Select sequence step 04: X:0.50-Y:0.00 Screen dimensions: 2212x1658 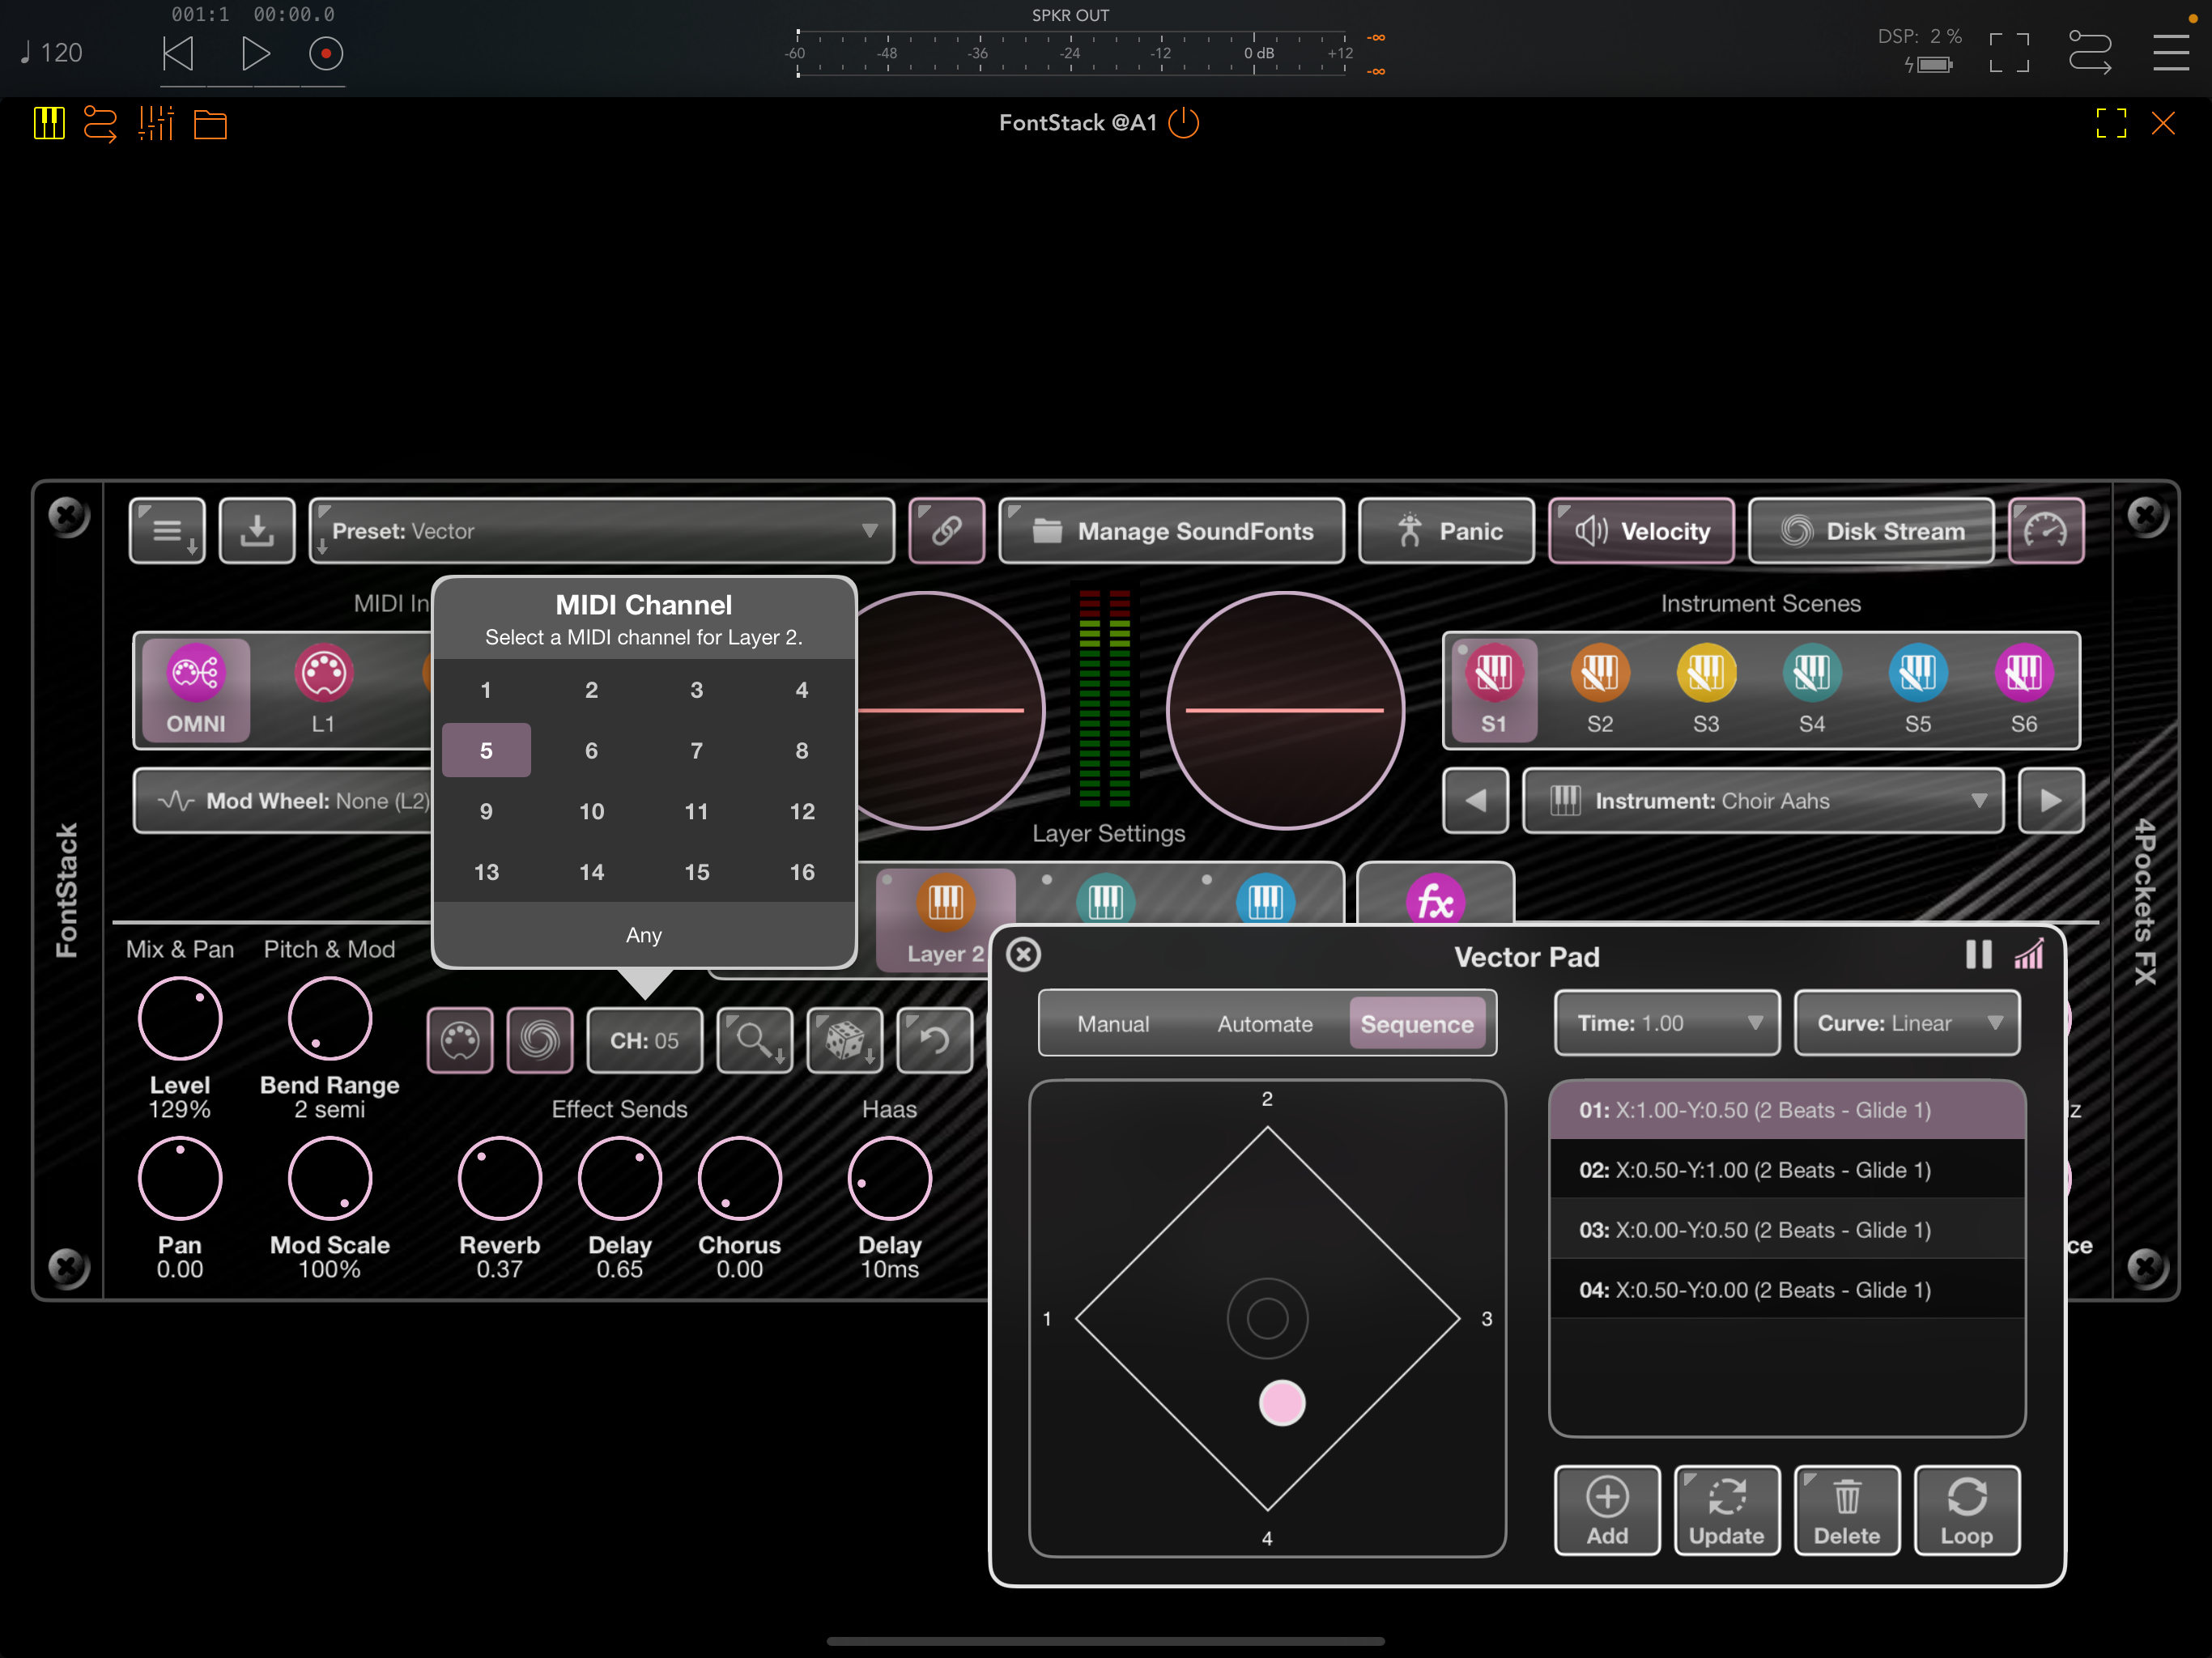(x=1787, y=1290)
